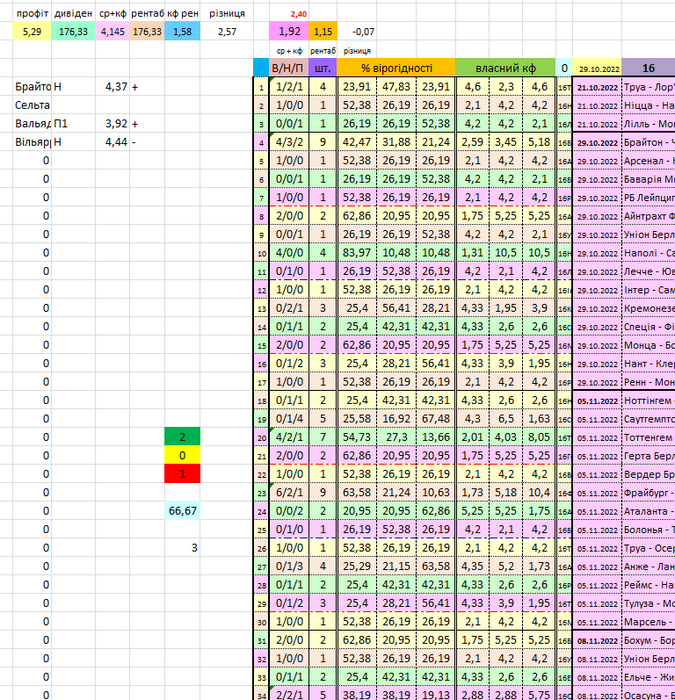Image resolution: width=675 pixels, height=700 pixels.
Task: Click the date cell beside 'Брайтон' match
Action: tap(597, 142)
